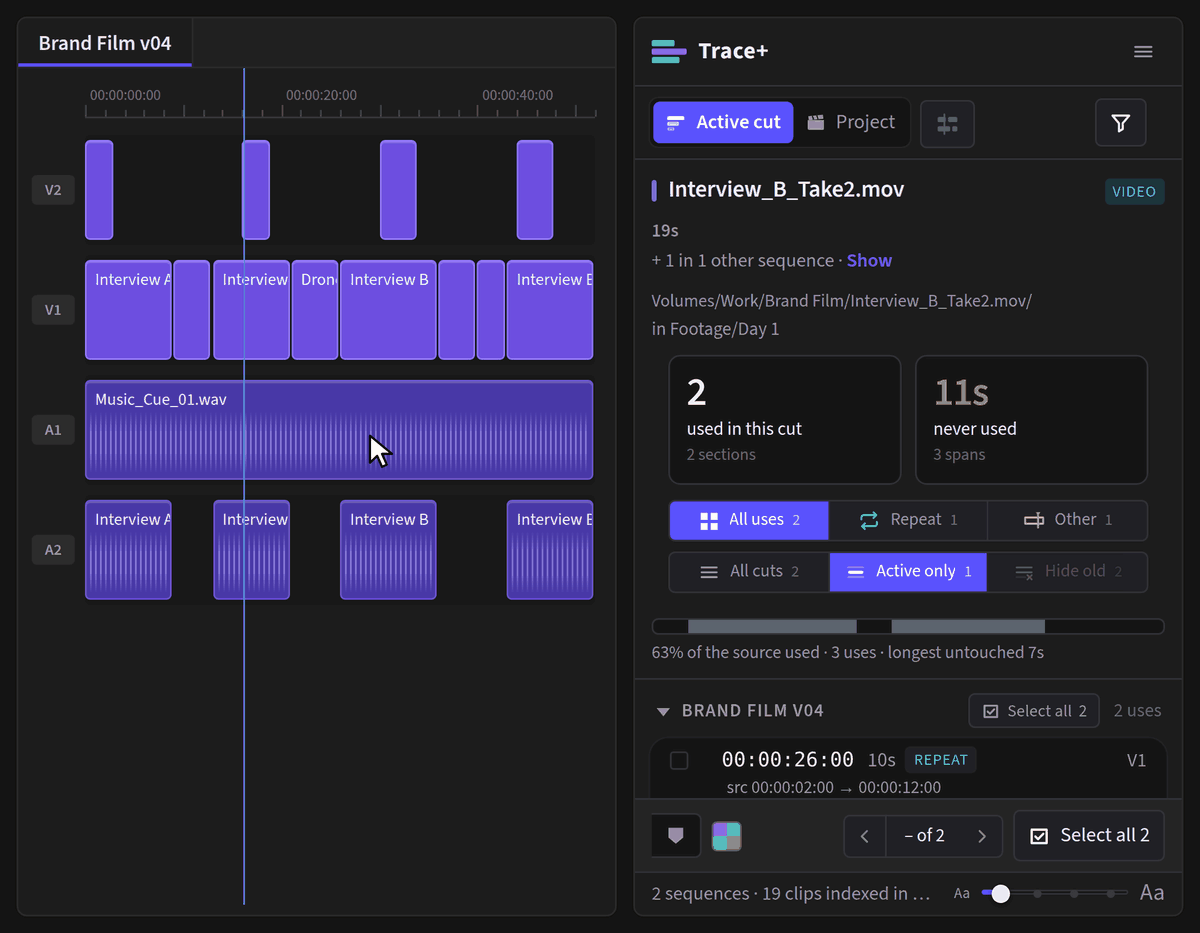1200x933 pixels.
Task: Open the align/compare options icon button
Action: [x=947, y=123]
